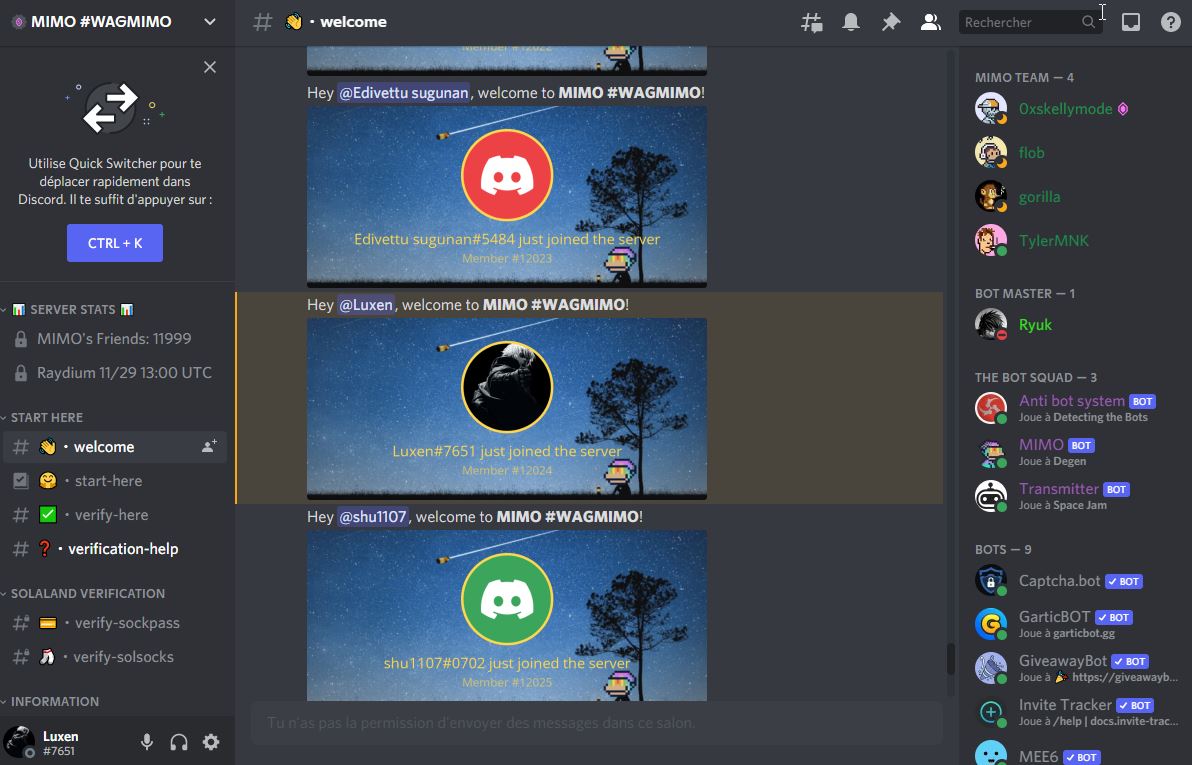
Task: Open flob member profile
Action: click(1074, 153)
